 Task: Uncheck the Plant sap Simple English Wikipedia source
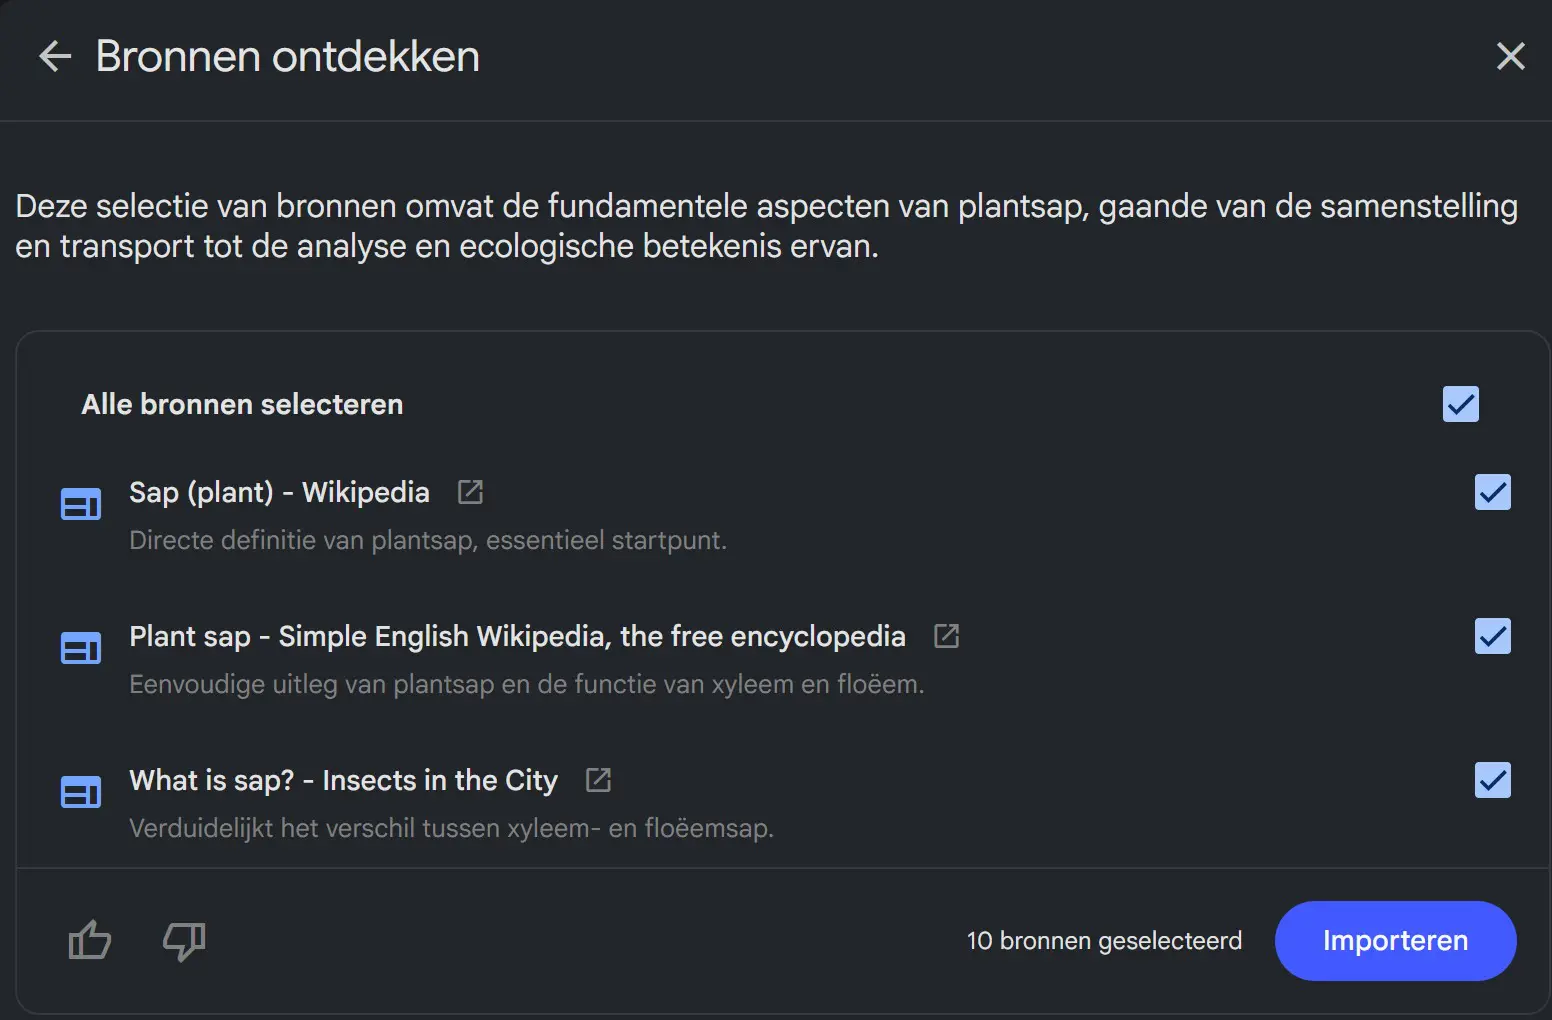click(x=1492, y=636)
